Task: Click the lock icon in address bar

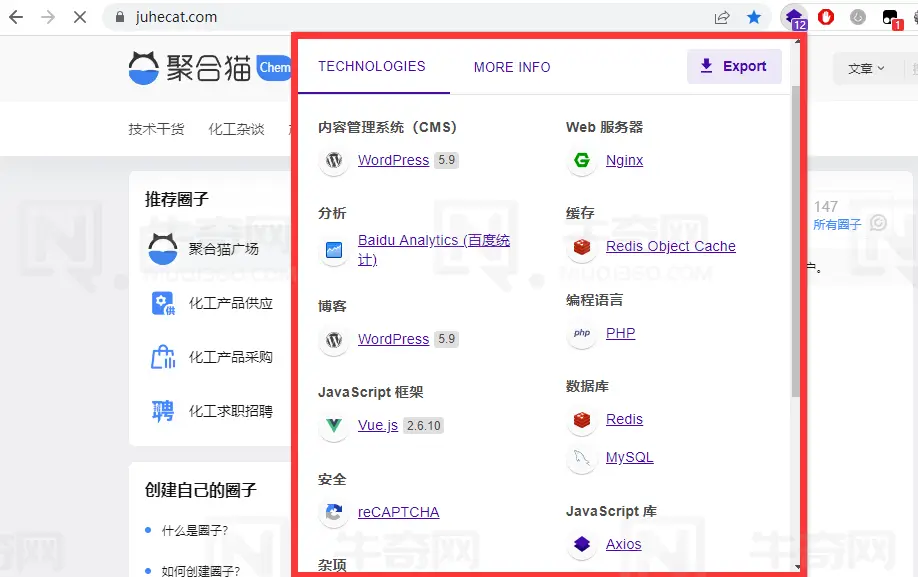Action: pyautogui.click(x=120, y=17)
